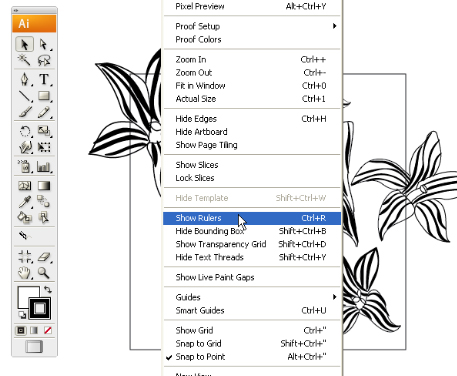The width and height of the screenshot is (457, 376).
Task: Select the Symbol Sprayer tool
Action: [x=25, y=166]
